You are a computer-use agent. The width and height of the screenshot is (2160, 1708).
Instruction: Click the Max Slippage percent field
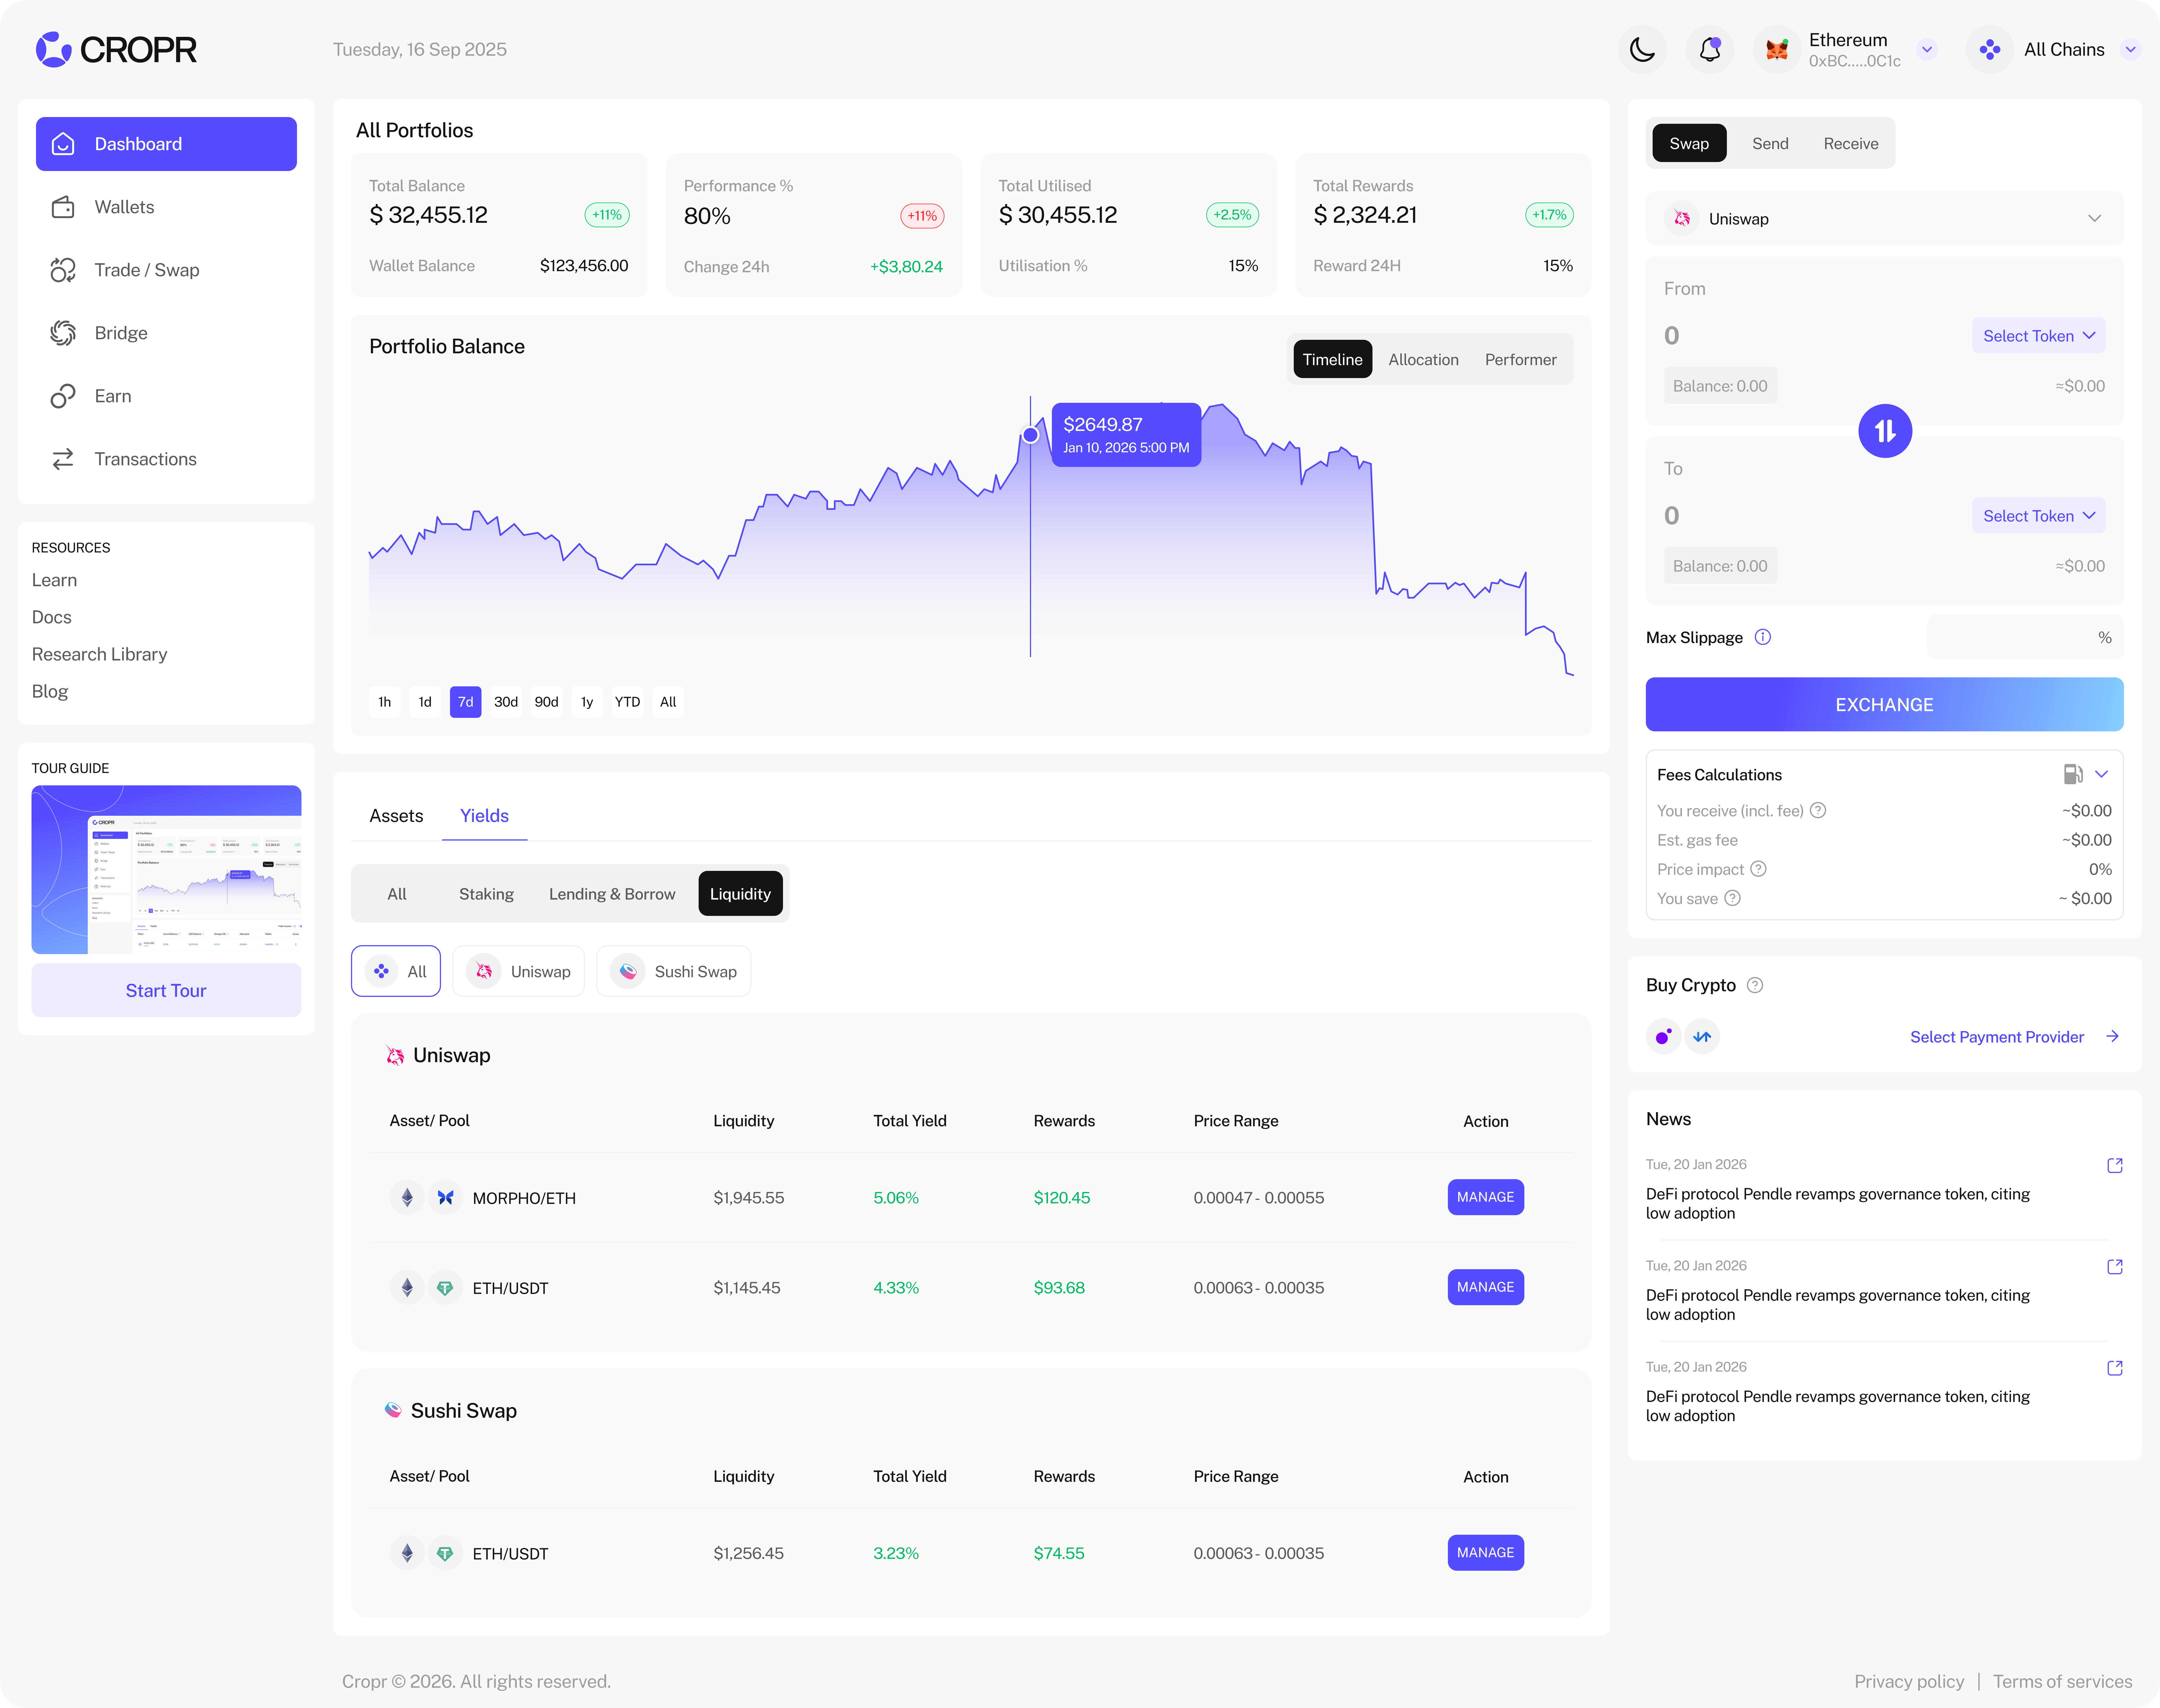(2025, 637)
